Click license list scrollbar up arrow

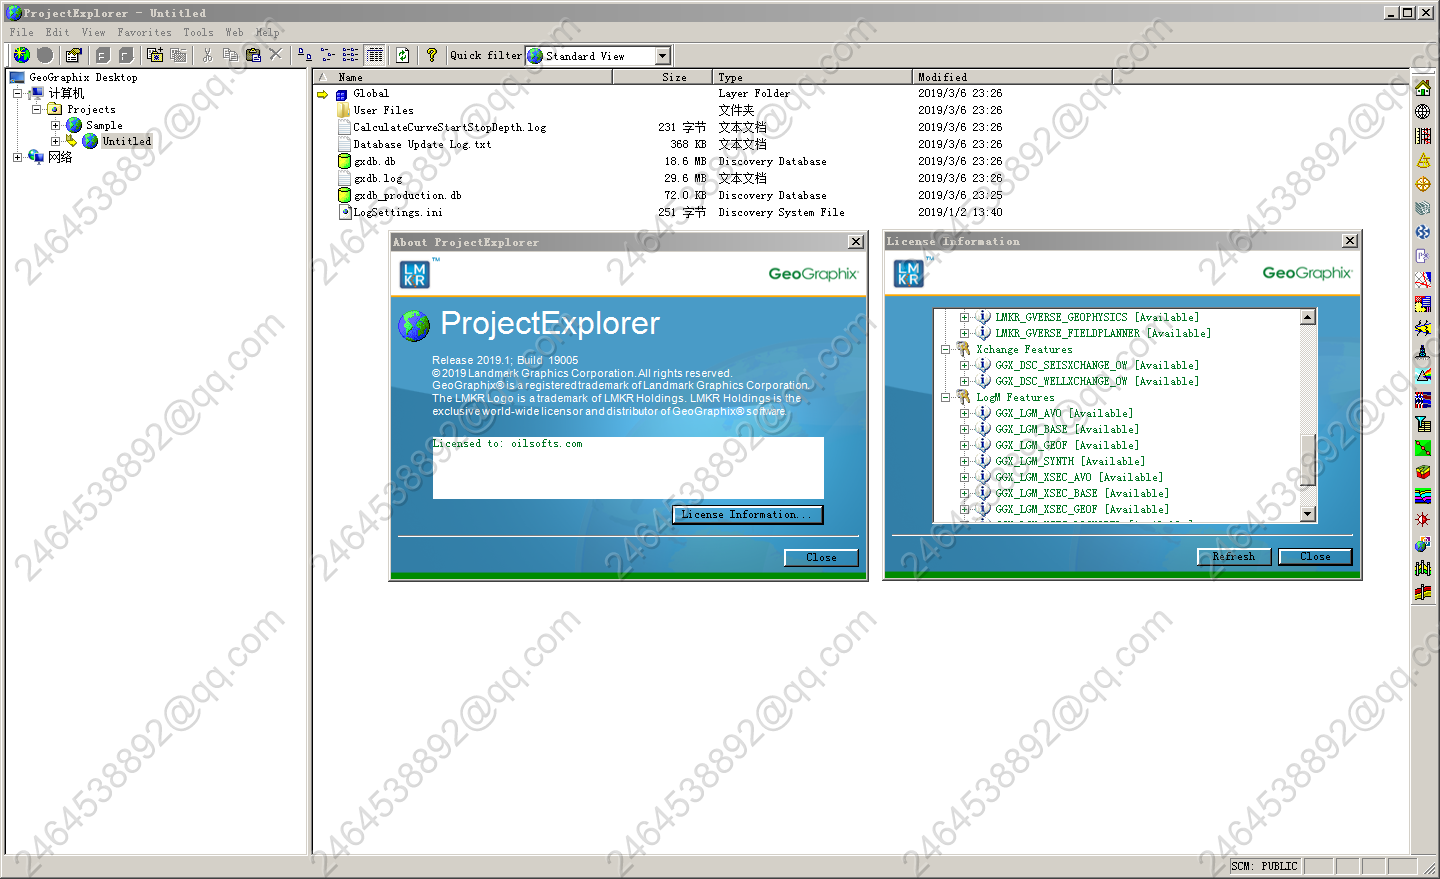[1307, 317]
